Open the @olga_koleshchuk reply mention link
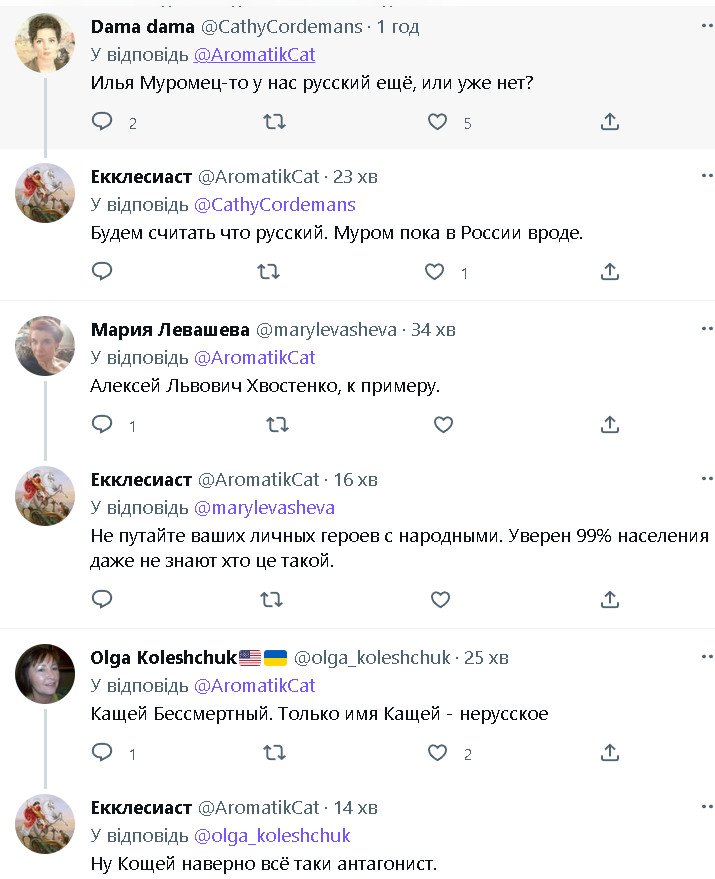This screenshot has width=715, height=879. click(272, 836)
